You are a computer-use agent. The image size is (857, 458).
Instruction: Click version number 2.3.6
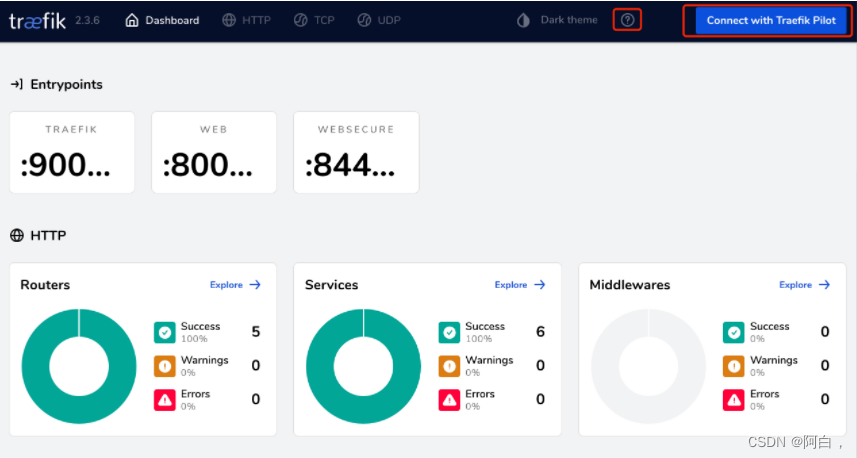coord(87,21)
